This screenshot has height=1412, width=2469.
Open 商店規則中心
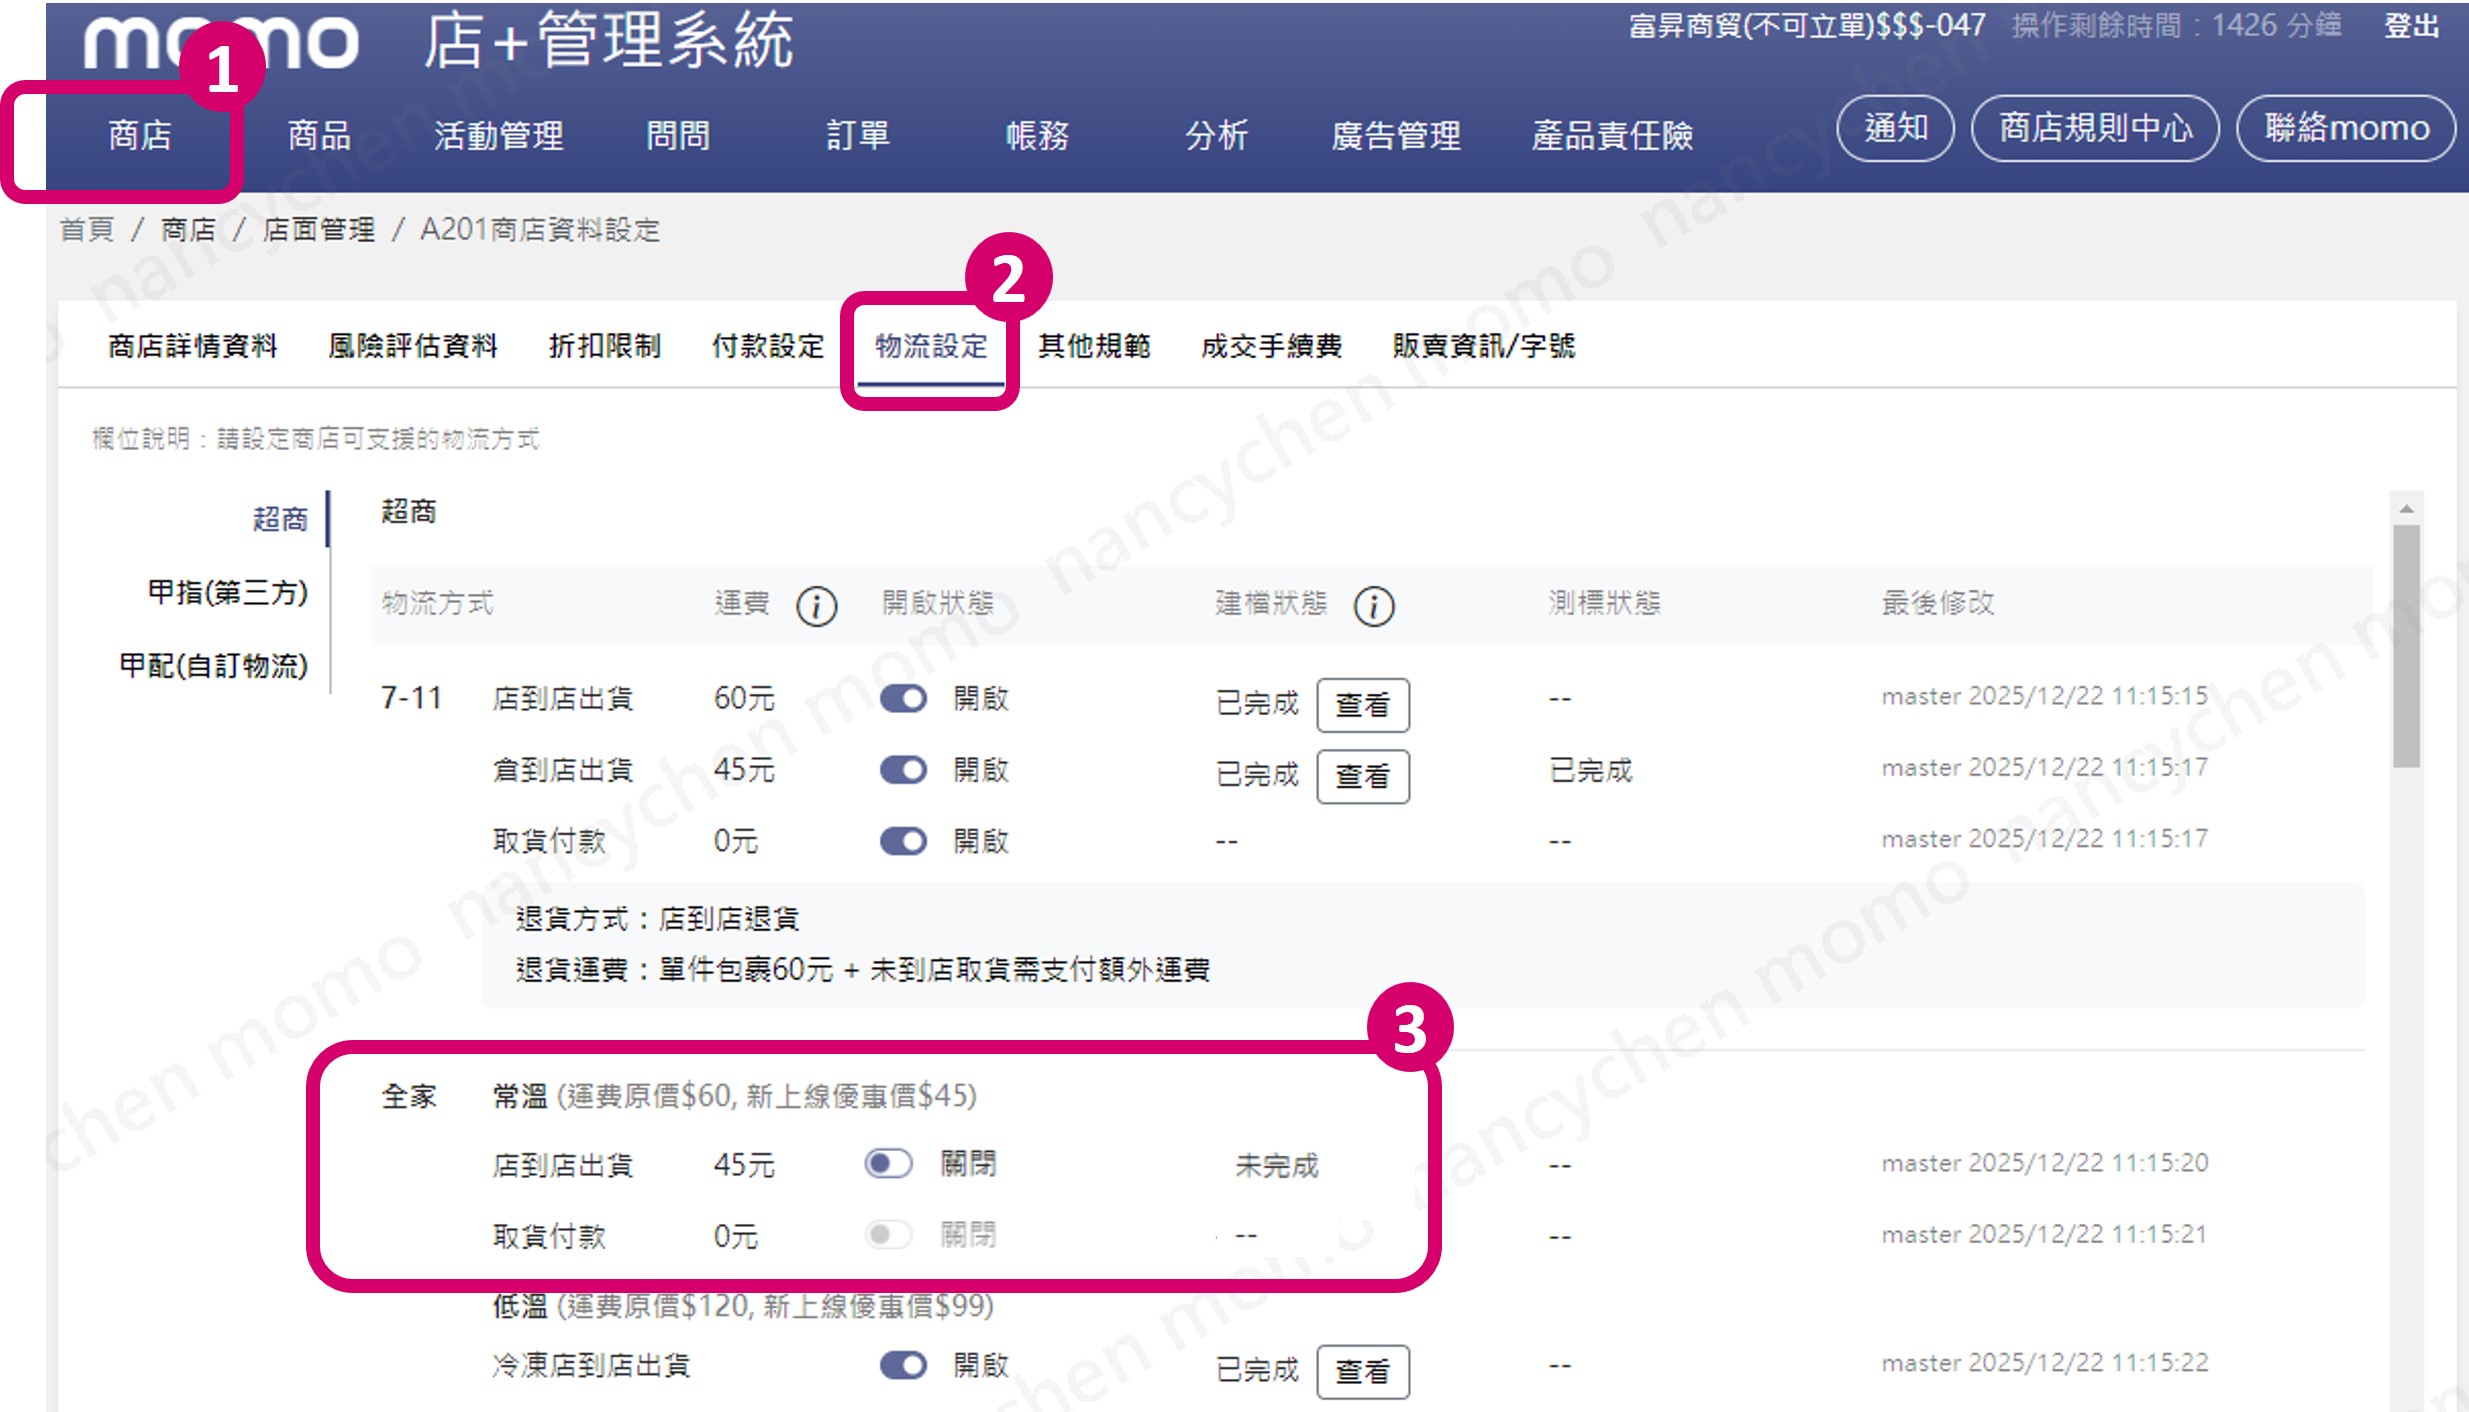[x=2095, y=128]
